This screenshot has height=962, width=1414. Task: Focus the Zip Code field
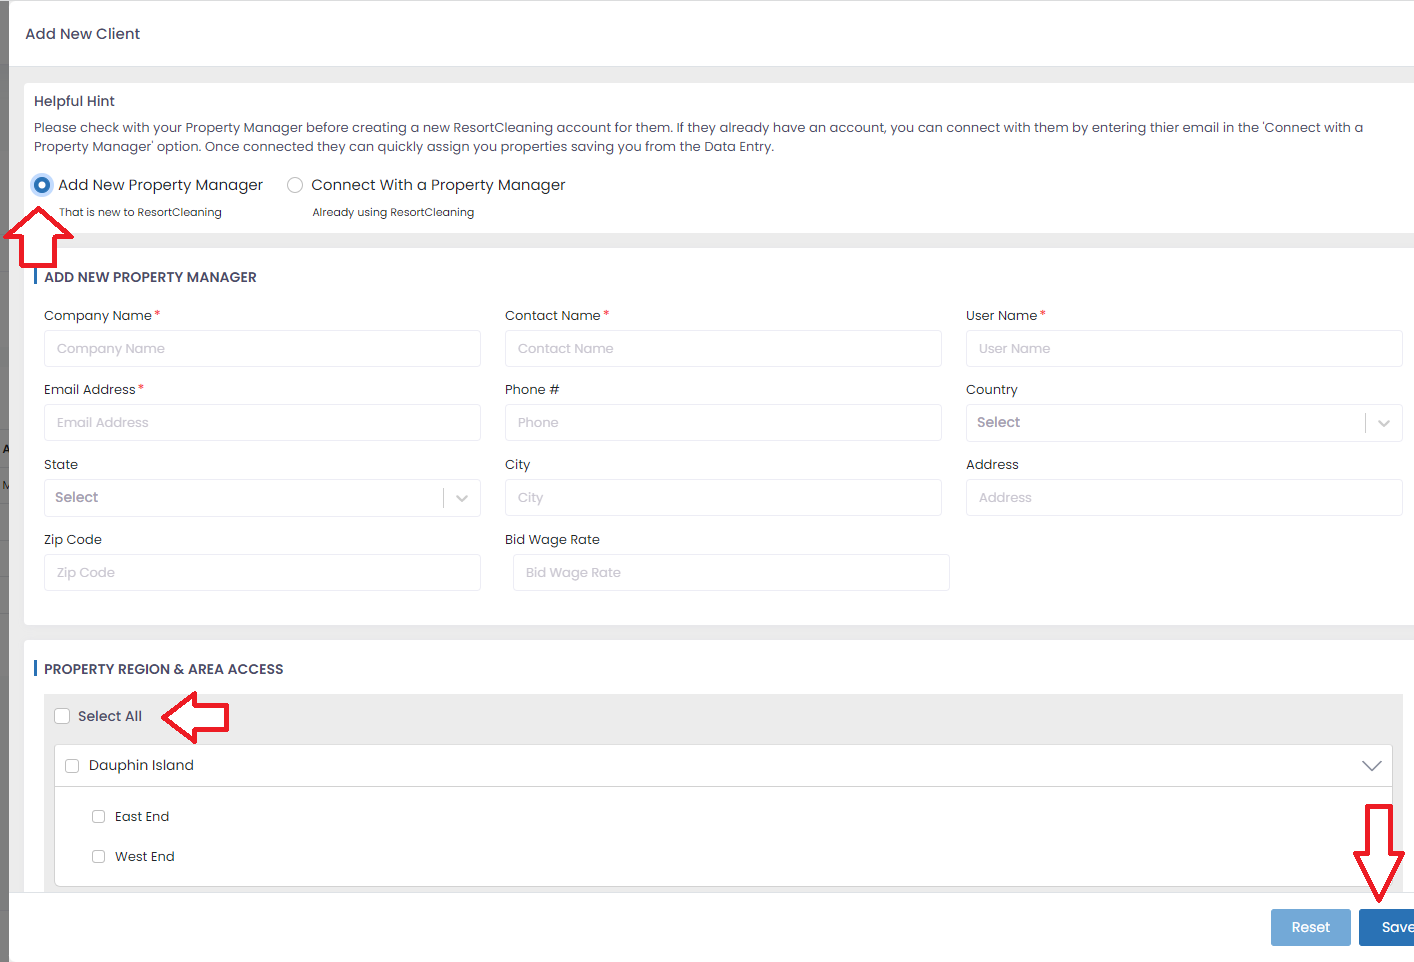(262, 573)
